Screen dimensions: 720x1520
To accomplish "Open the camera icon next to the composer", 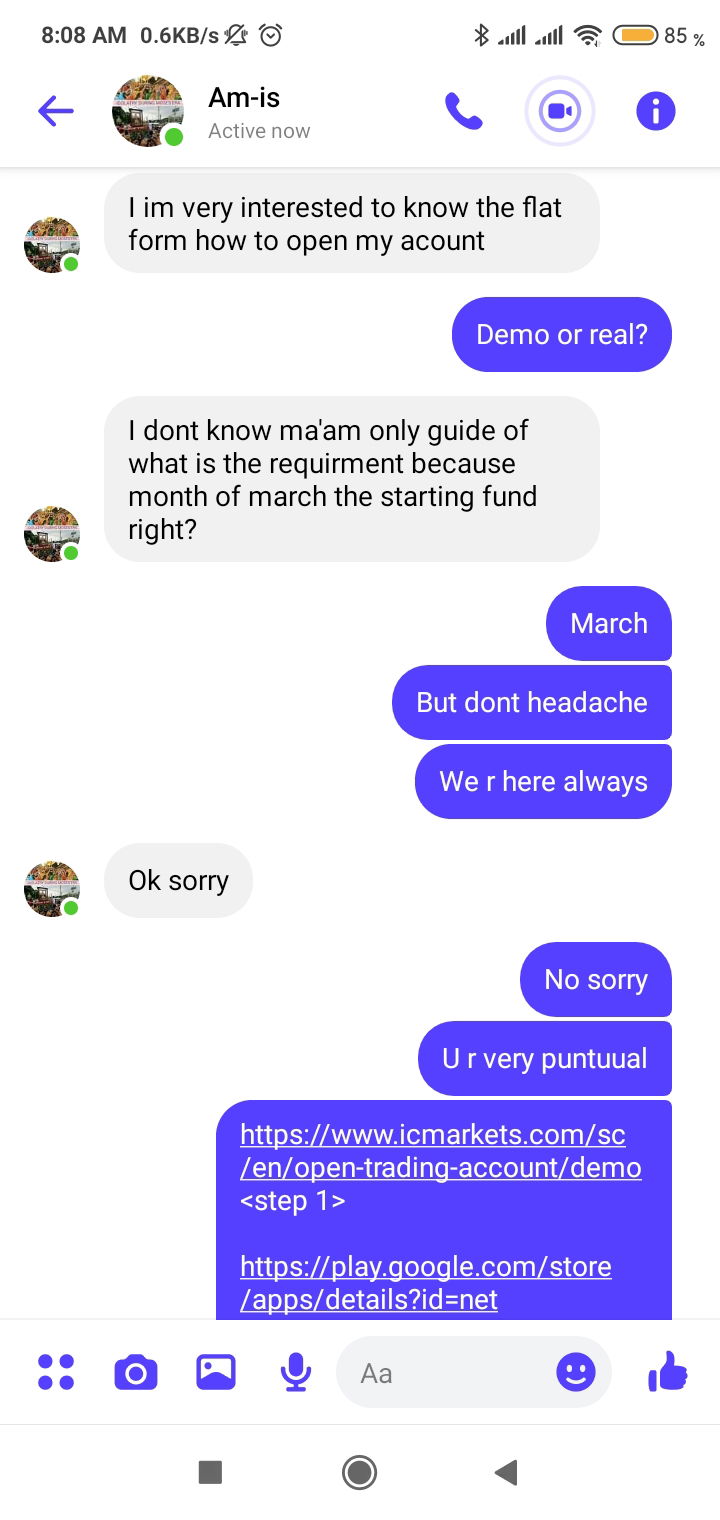I will (x=136, y=1372).
